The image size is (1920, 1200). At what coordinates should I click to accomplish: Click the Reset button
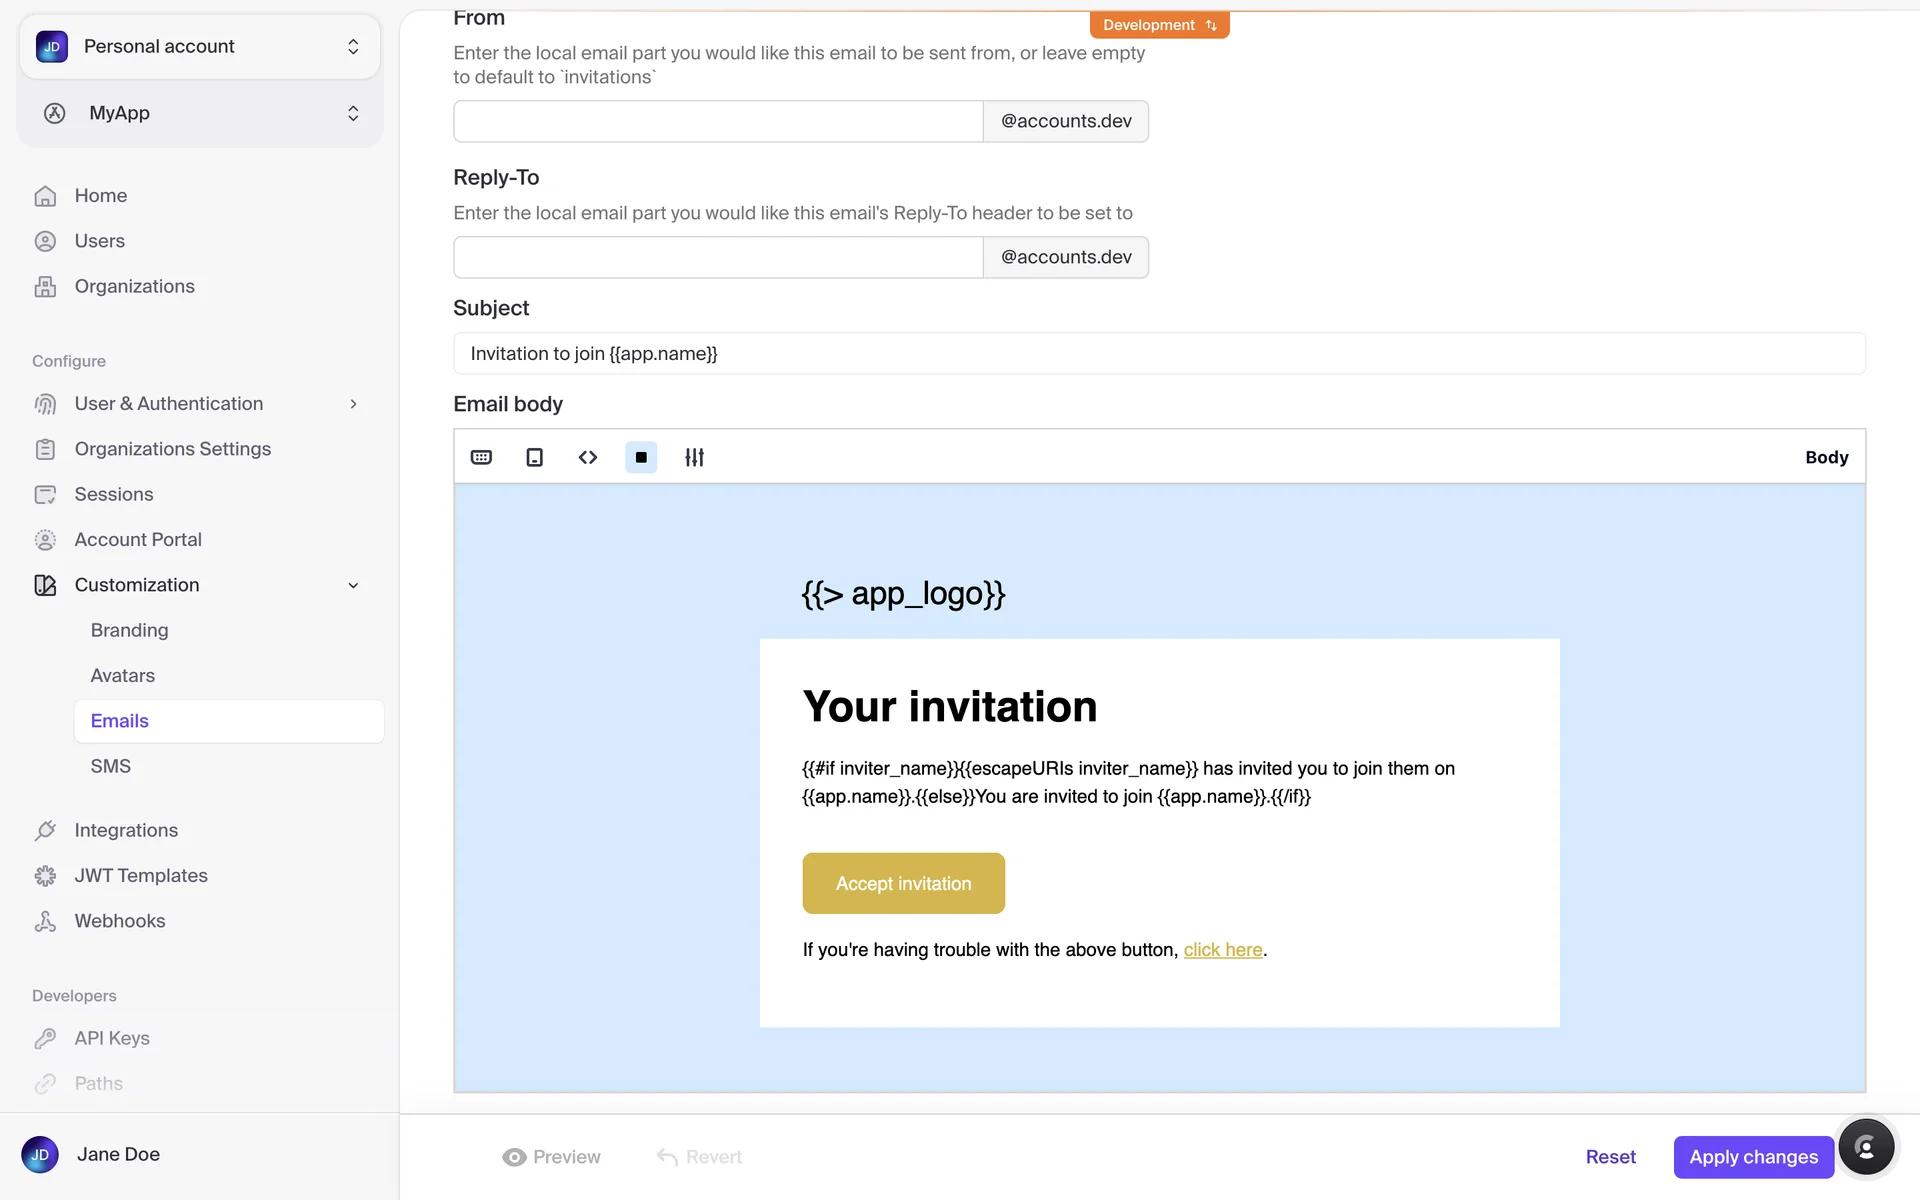1610,1157
